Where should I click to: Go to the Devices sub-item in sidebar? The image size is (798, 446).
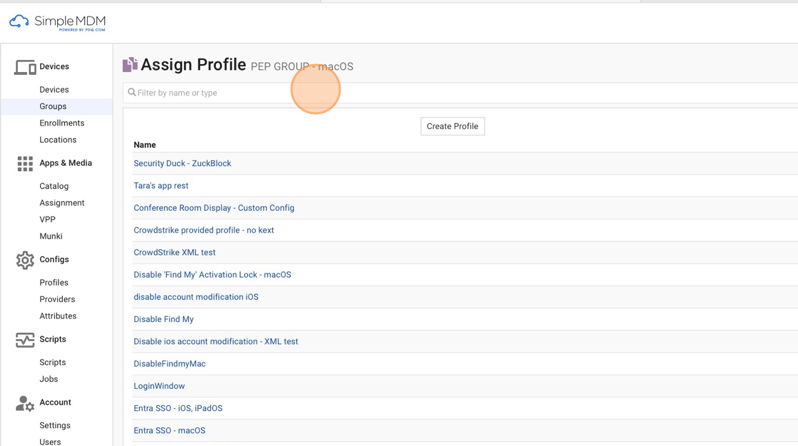coord(54,90)
